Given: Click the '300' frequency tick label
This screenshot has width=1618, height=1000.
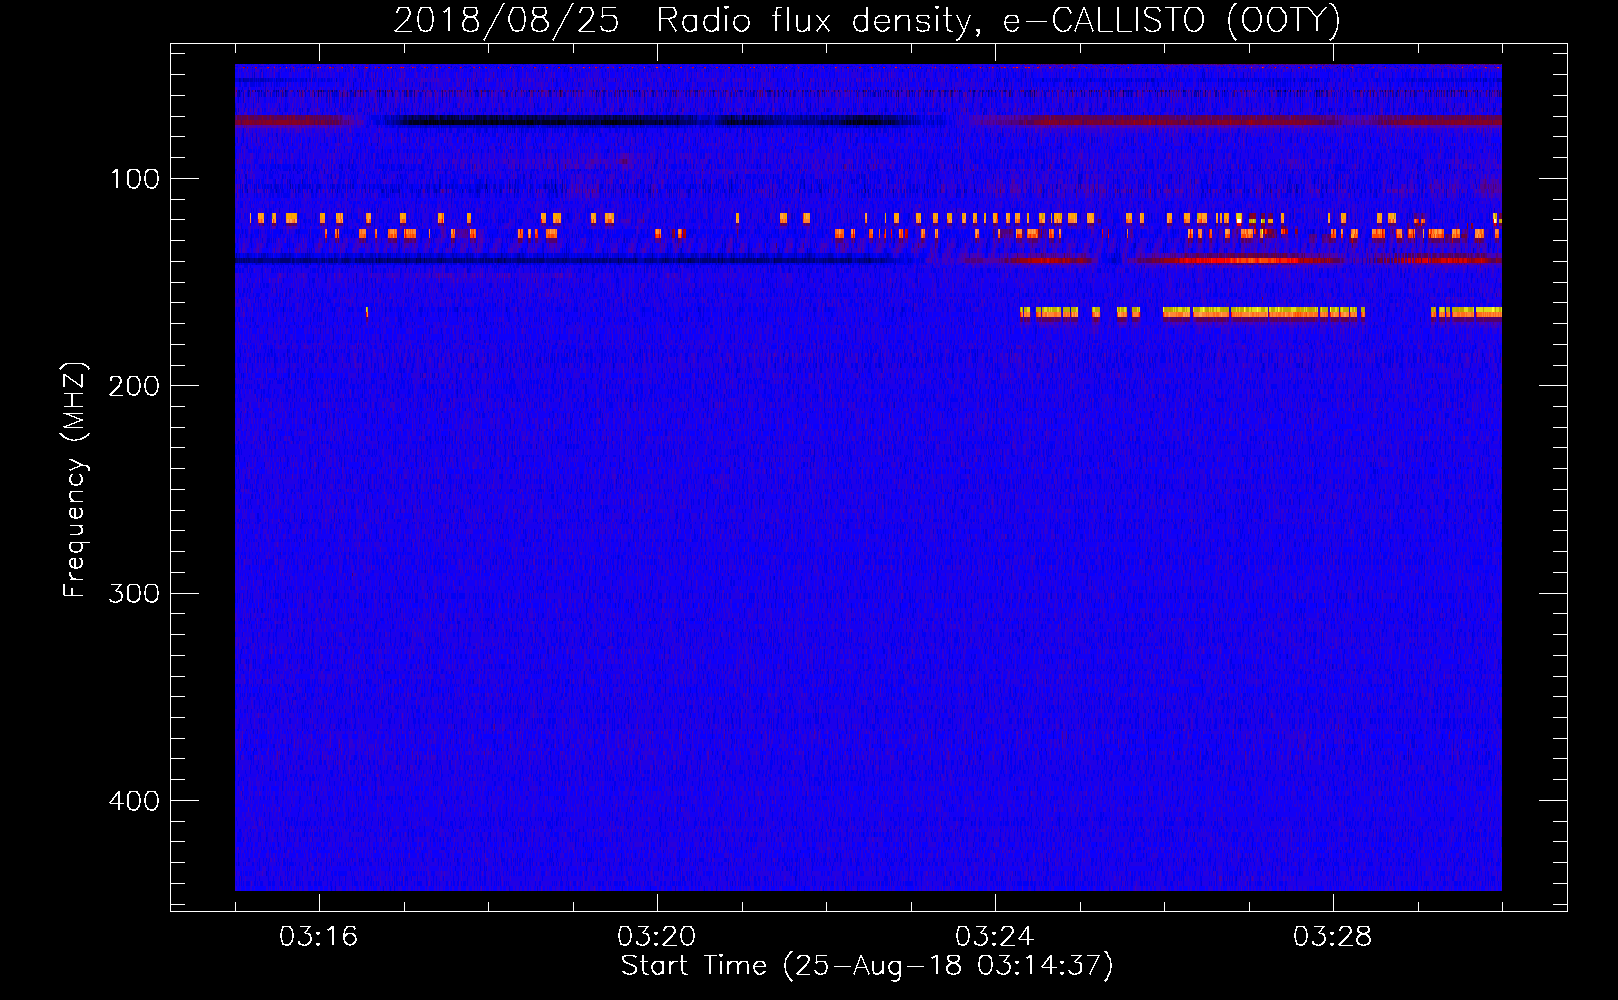Looking at the screenshot, I should click(134, 594).
